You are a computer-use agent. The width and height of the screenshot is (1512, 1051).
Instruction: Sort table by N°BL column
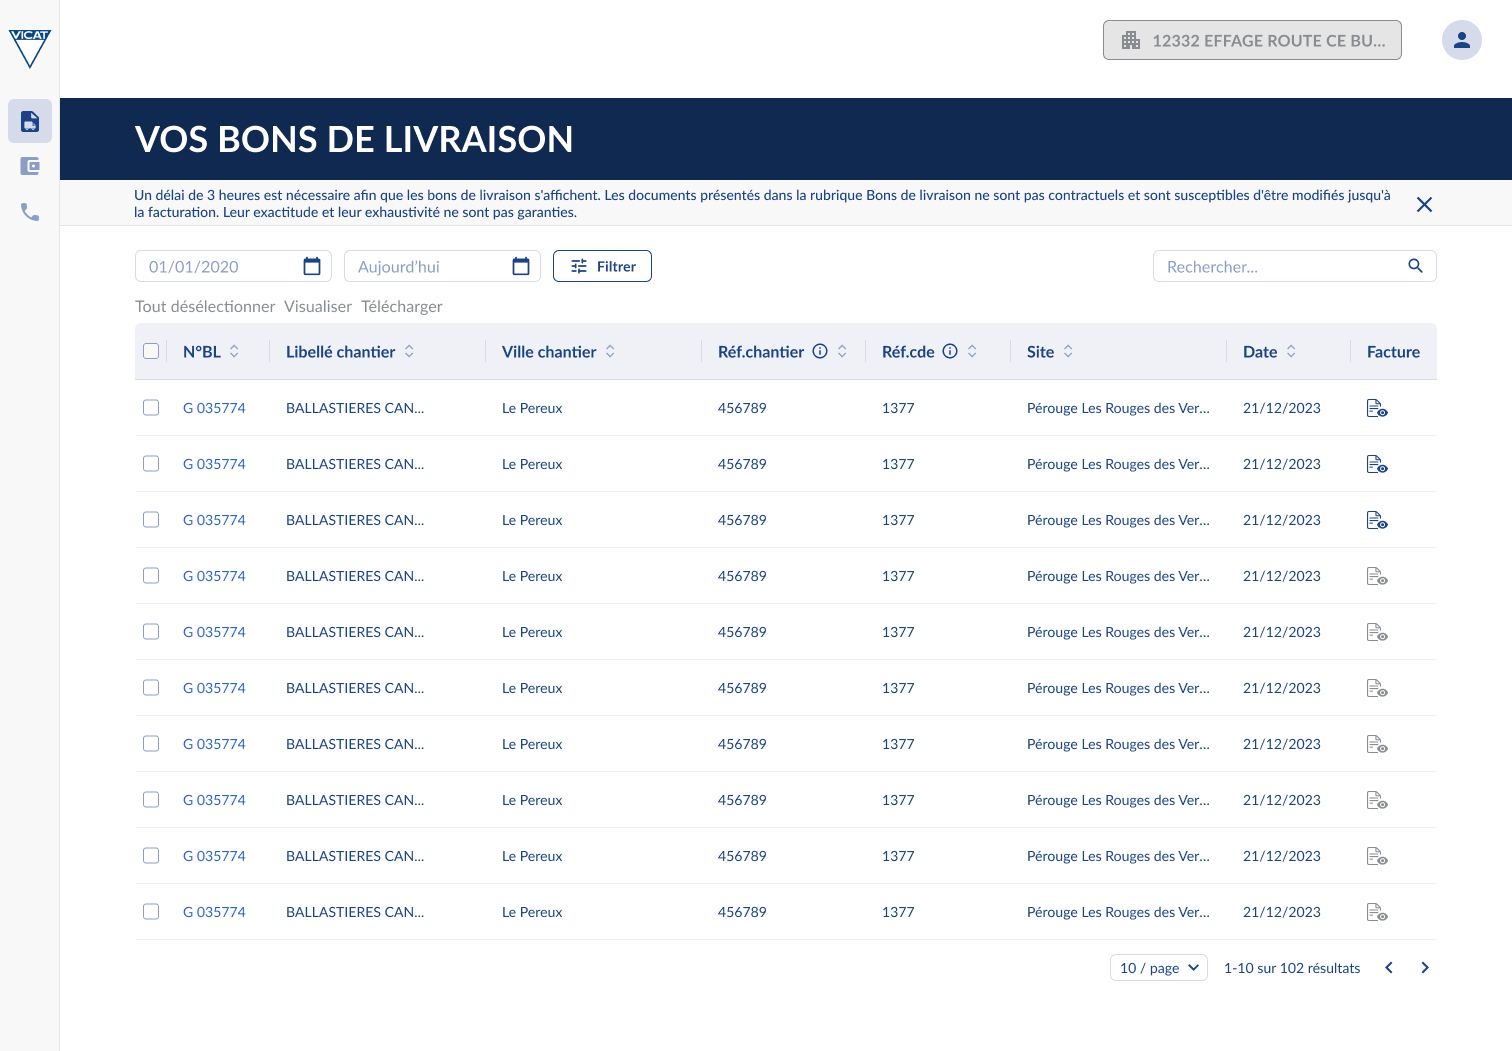pos(234,351)
